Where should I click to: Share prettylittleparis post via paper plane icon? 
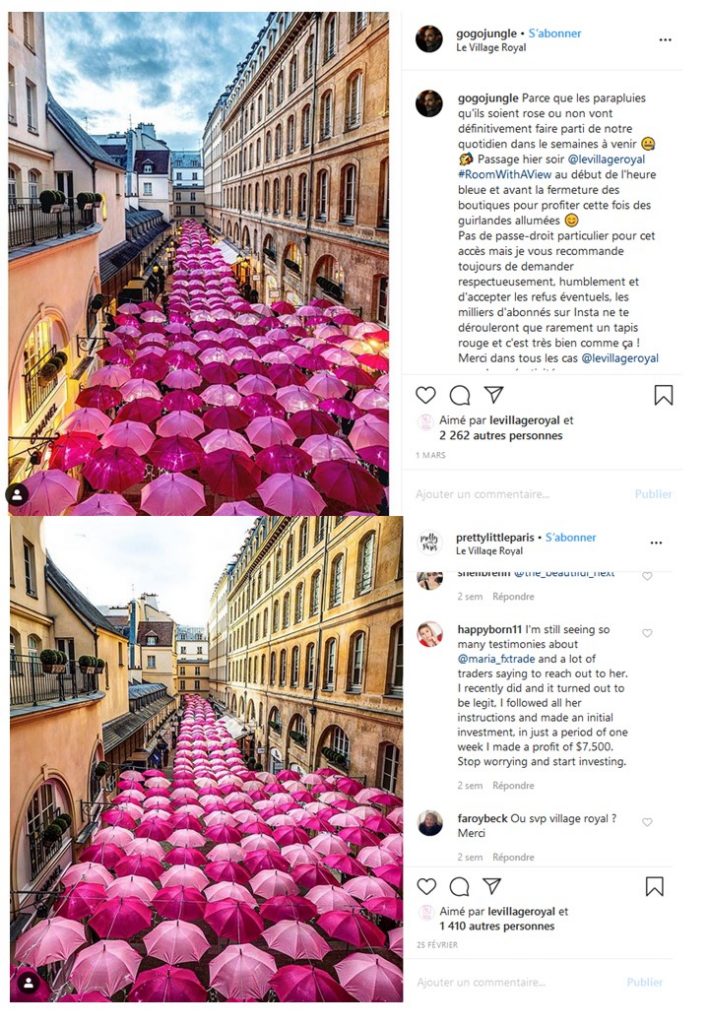(492, 886)
